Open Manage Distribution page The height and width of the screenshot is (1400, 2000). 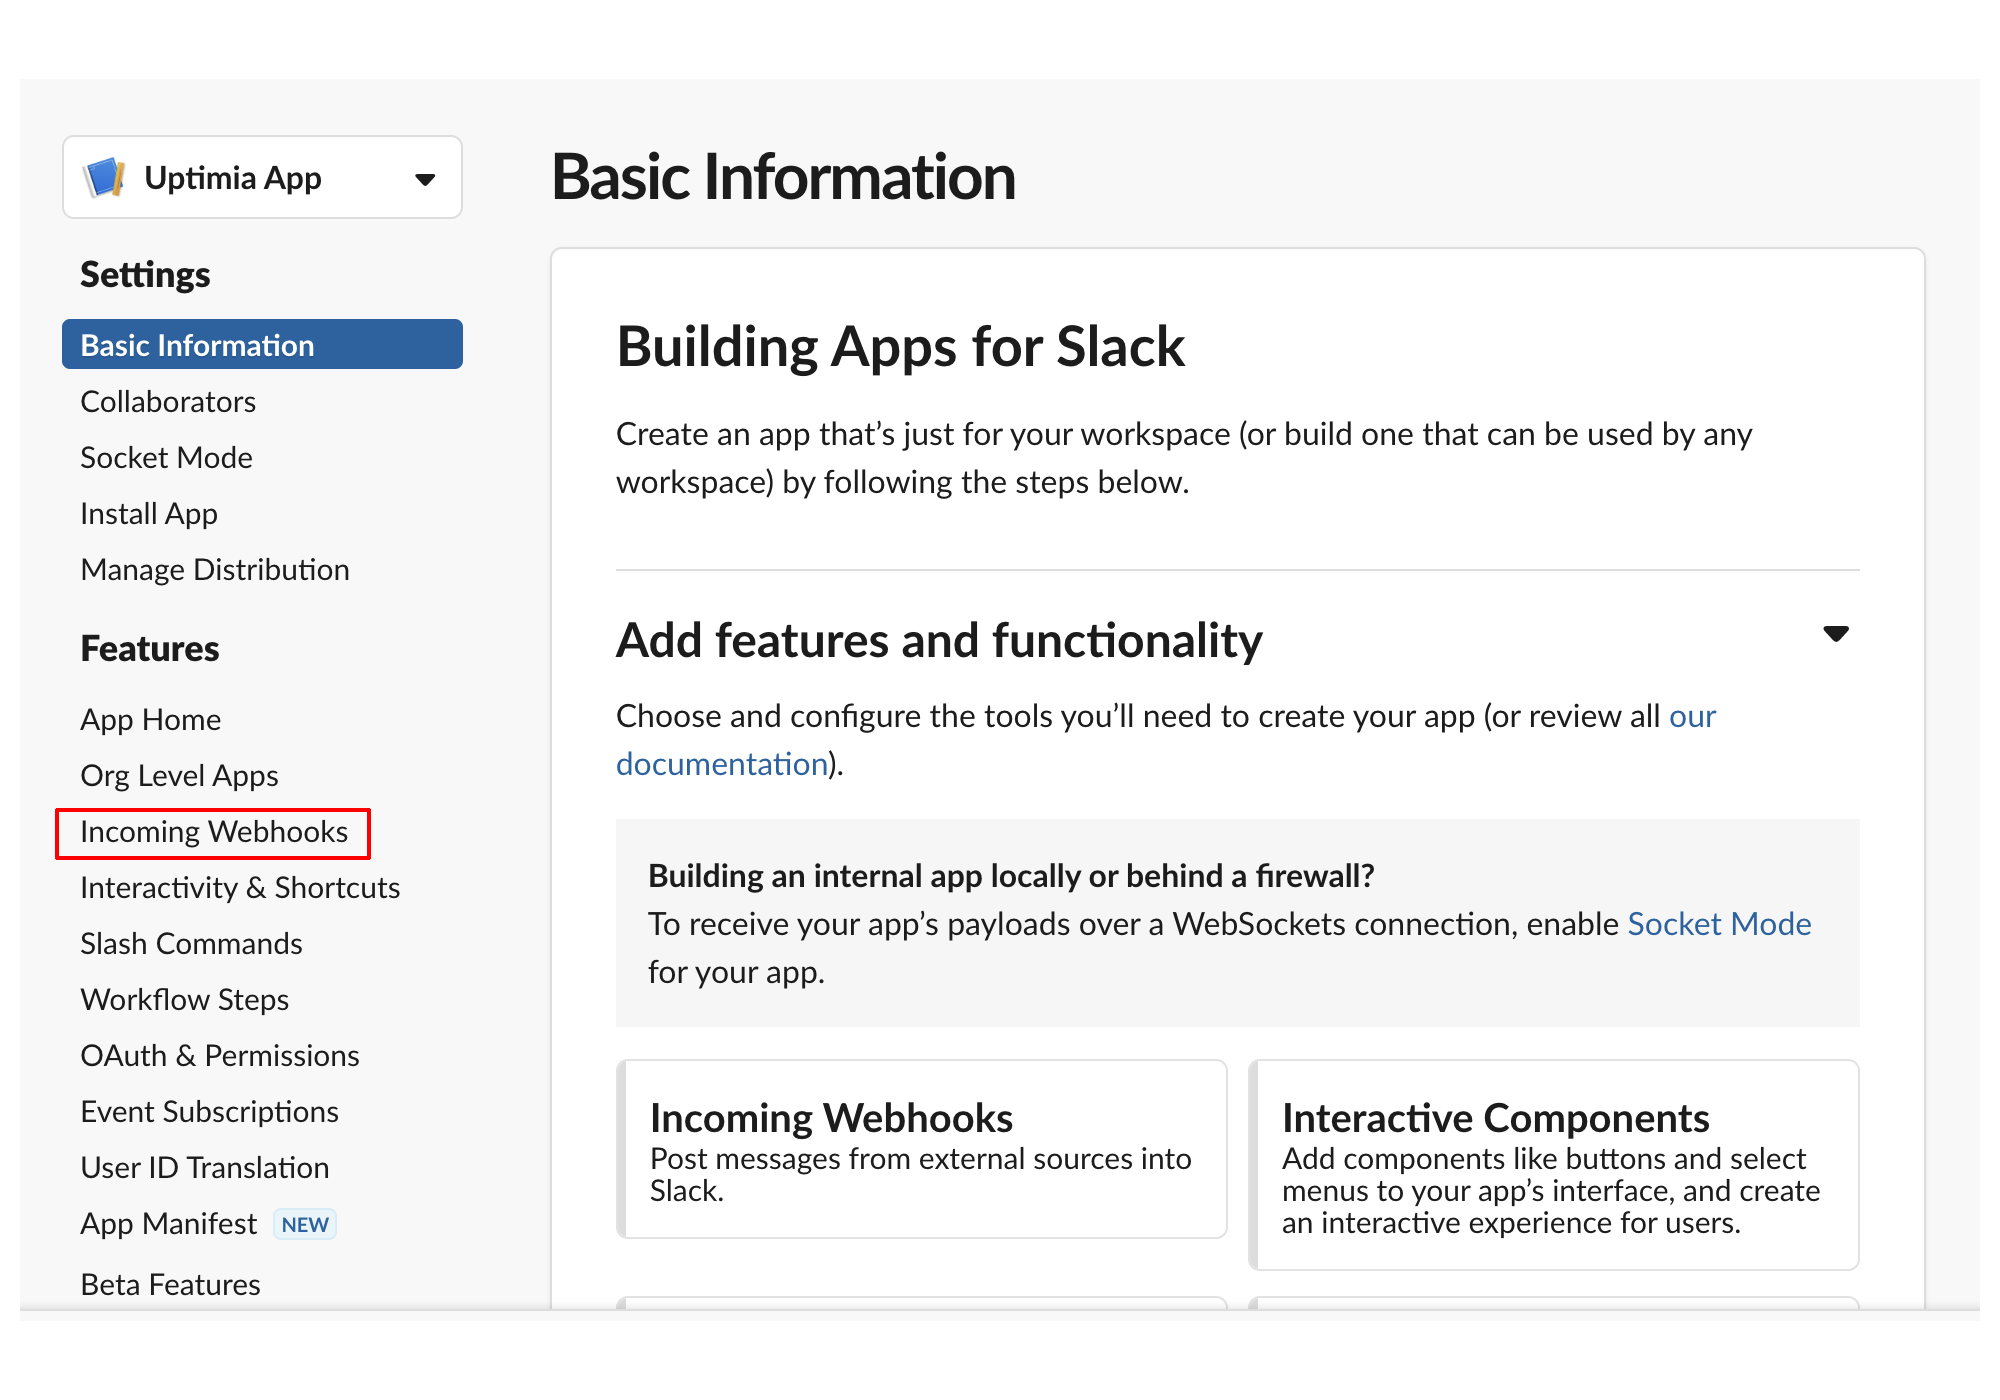215,569
